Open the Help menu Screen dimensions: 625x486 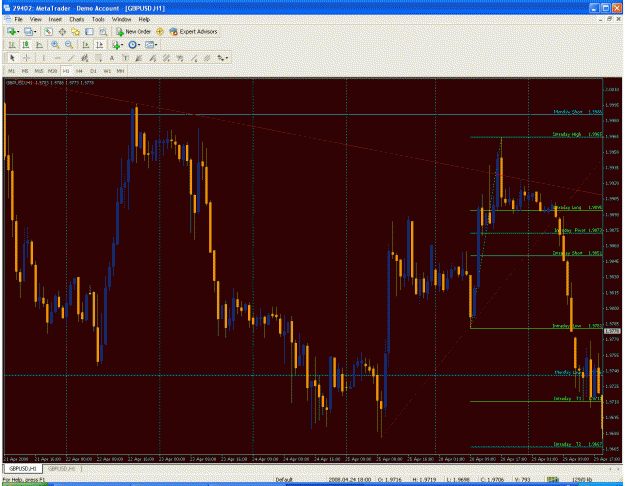tap(144, 19)
